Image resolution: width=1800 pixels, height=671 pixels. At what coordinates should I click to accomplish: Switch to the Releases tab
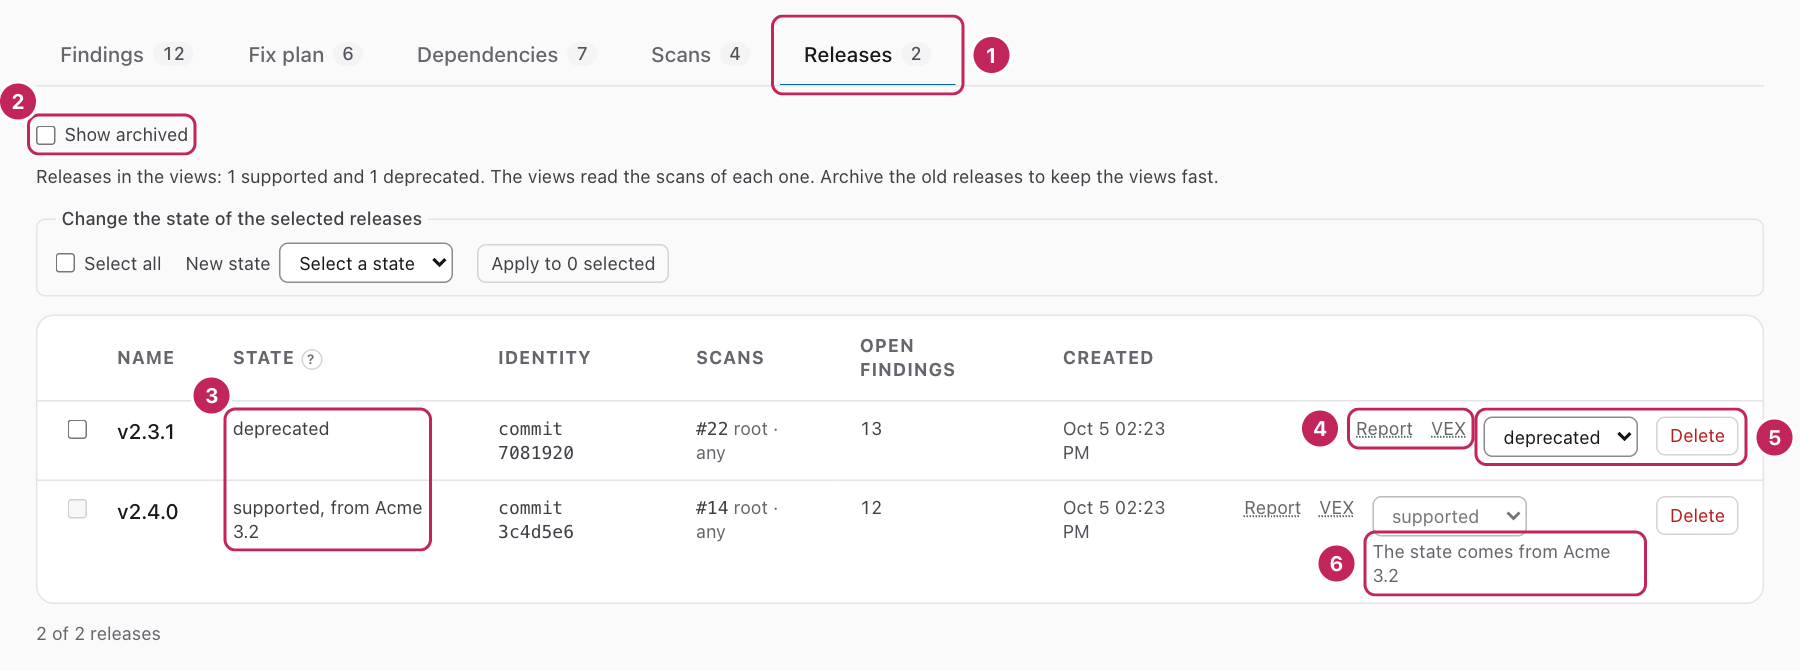(866, 54)
